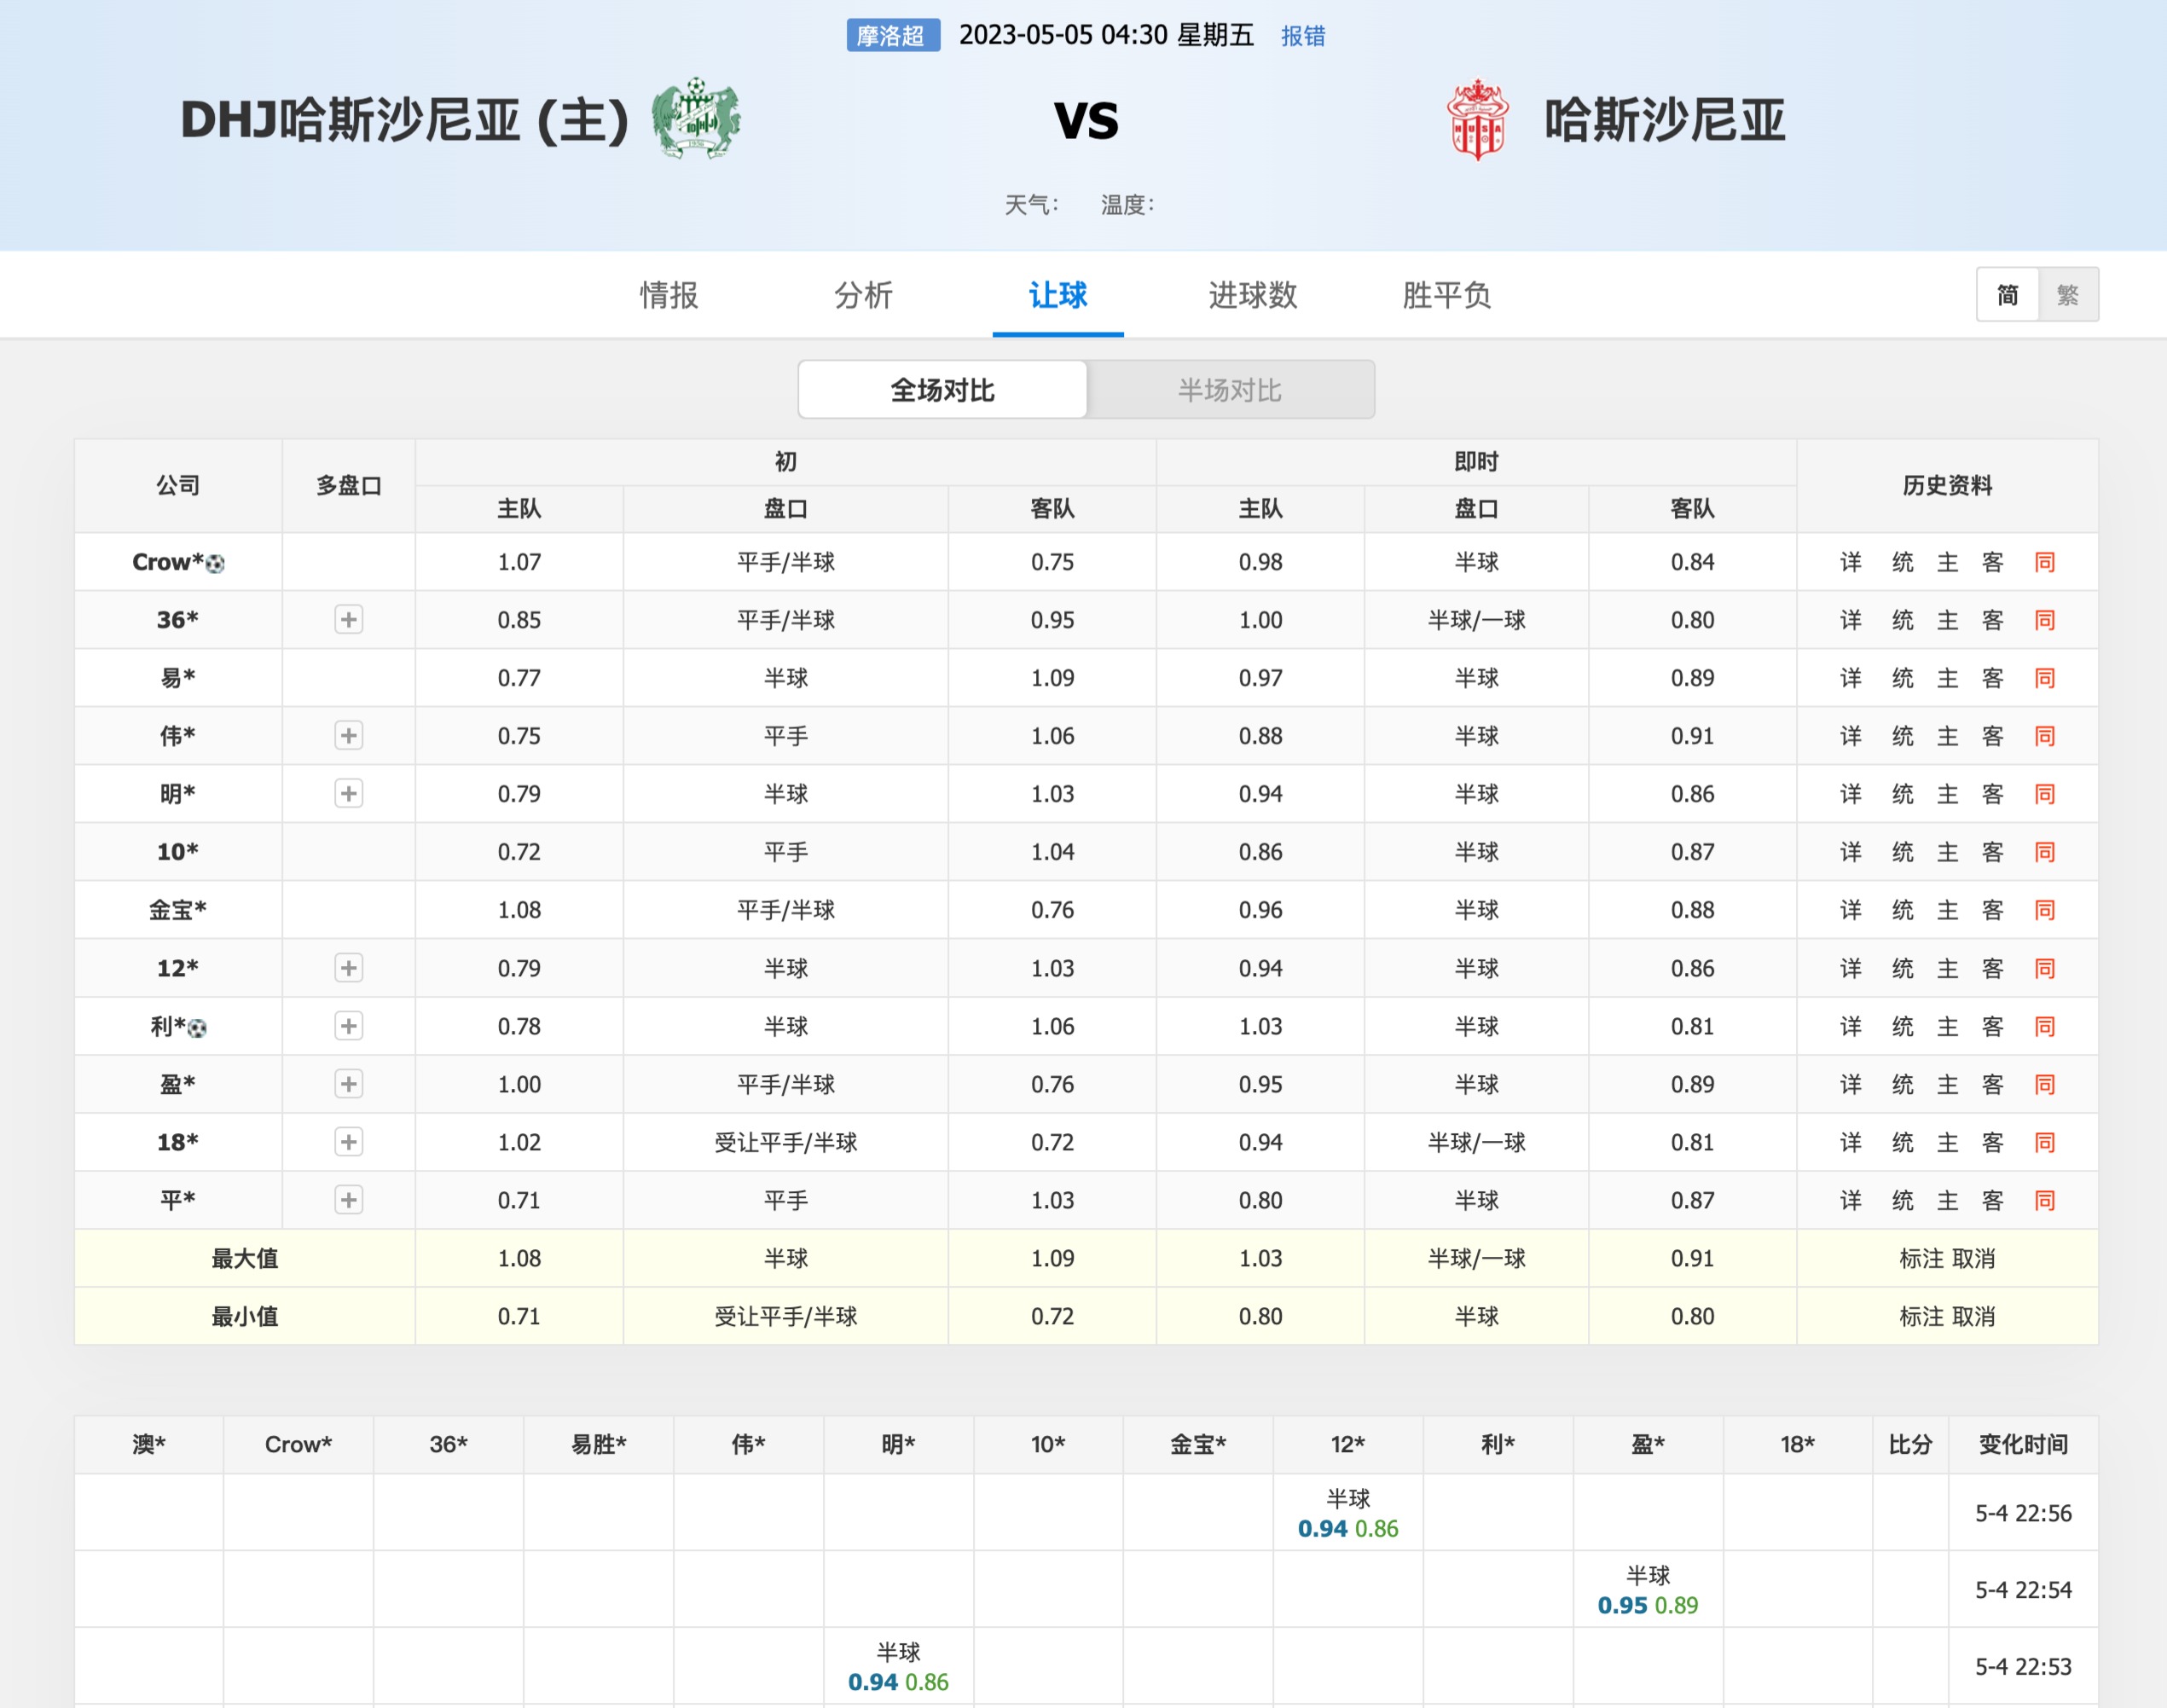Click the 摩洛超 league badge
This screenshot has width=2167, height=1708.
pos(892,36)
